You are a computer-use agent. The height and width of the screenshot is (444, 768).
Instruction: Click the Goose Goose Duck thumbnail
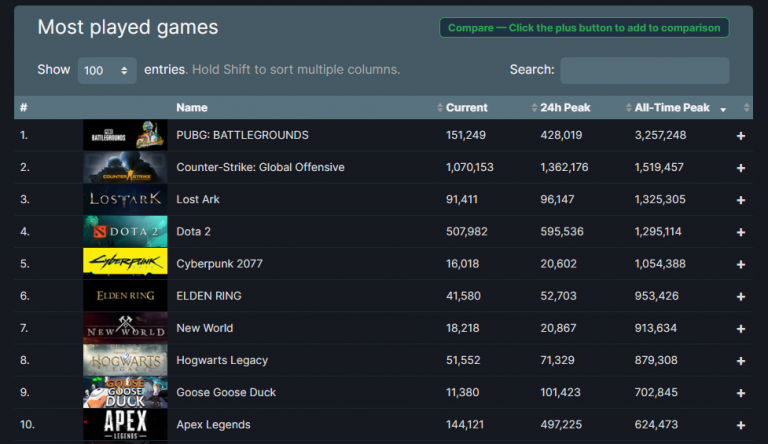pyautogui.click(x=125, y=392)
